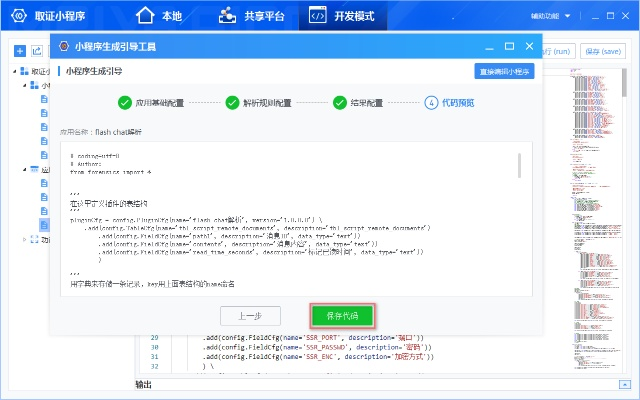Click the SSR_ENC code line in editor
This screenshot has width=640, height=400.
coord(318,357)
